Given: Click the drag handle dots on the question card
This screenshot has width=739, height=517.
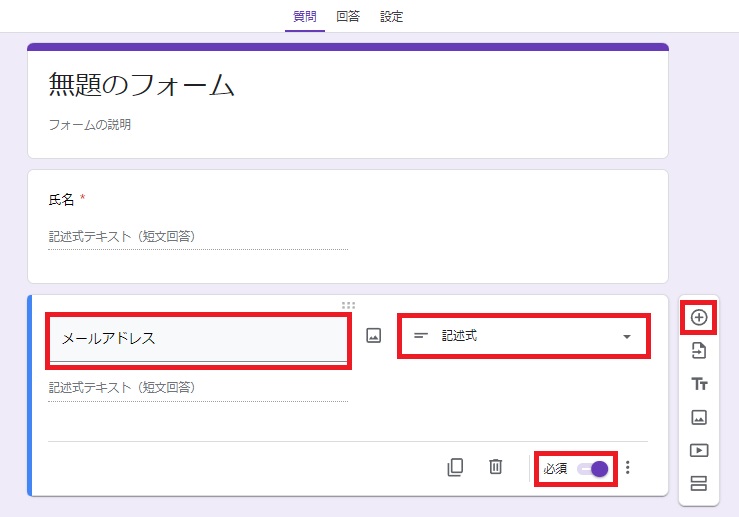Looking at the screenshot, I should pos(348,305).
